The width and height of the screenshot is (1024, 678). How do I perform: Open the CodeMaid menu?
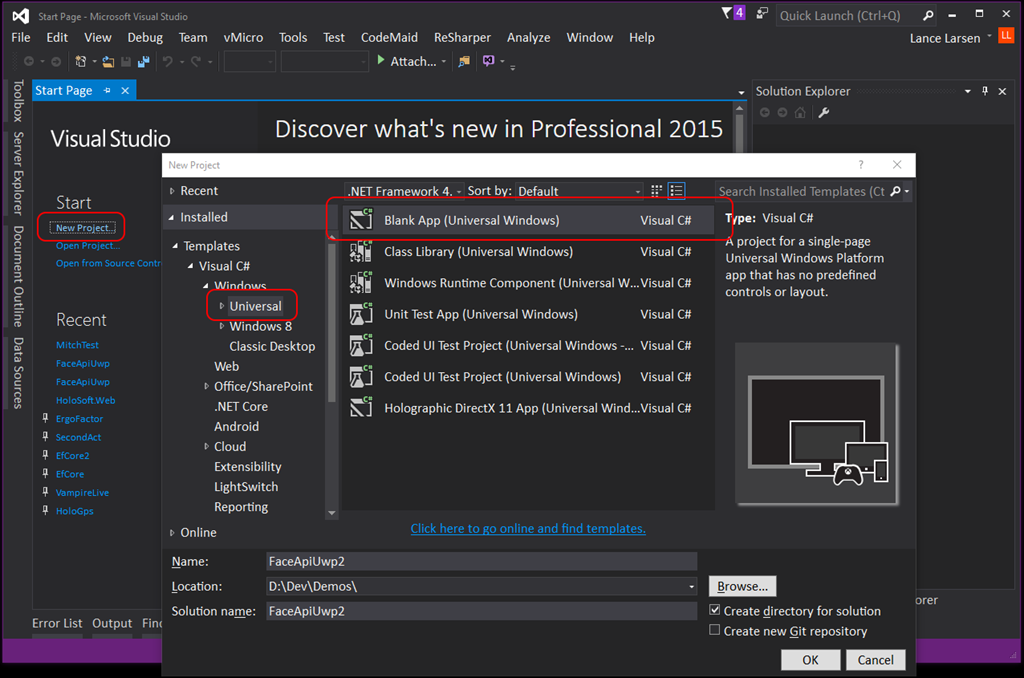389,37
